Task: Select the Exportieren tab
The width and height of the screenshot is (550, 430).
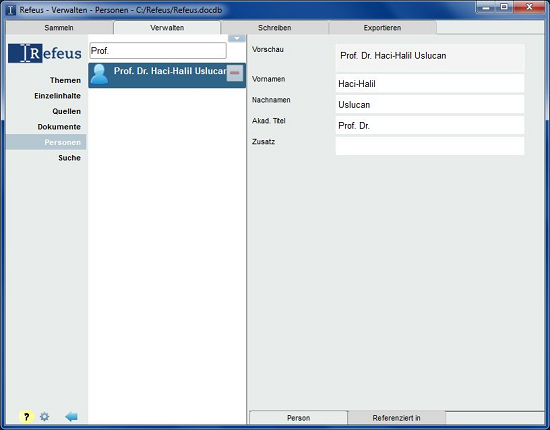Action: 382,28
